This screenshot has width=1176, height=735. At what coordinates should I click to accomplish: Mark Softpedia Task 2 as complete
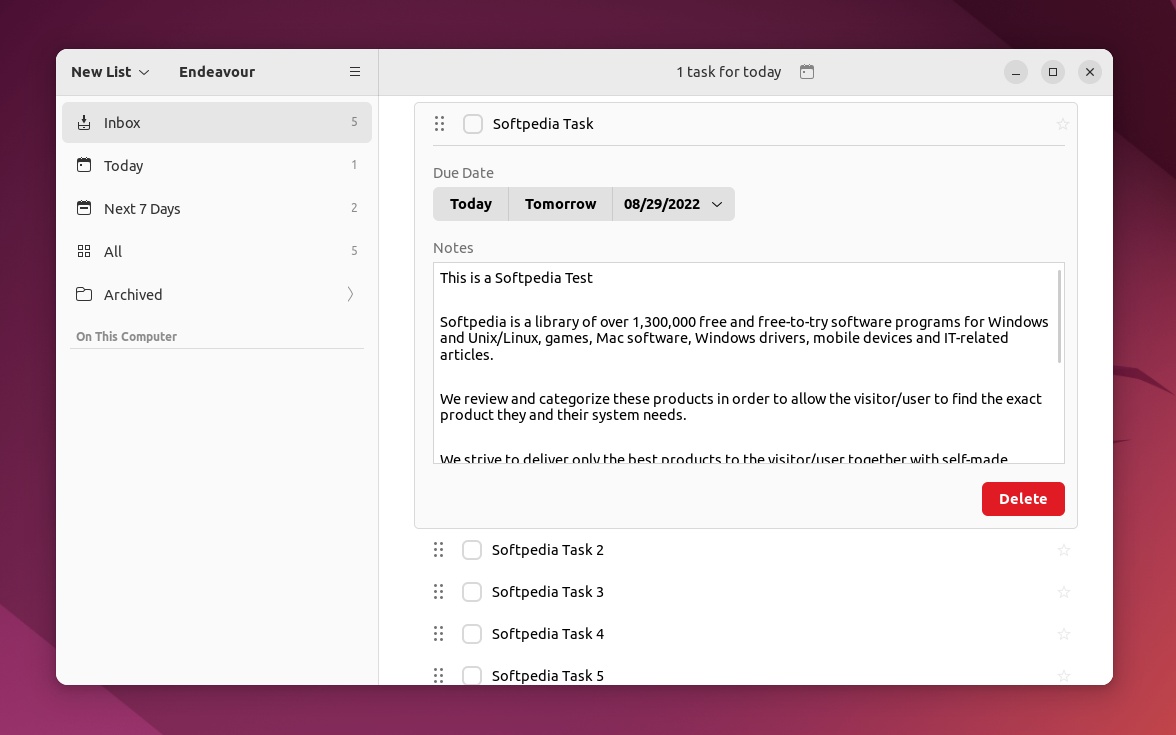(x=472, y=550)
